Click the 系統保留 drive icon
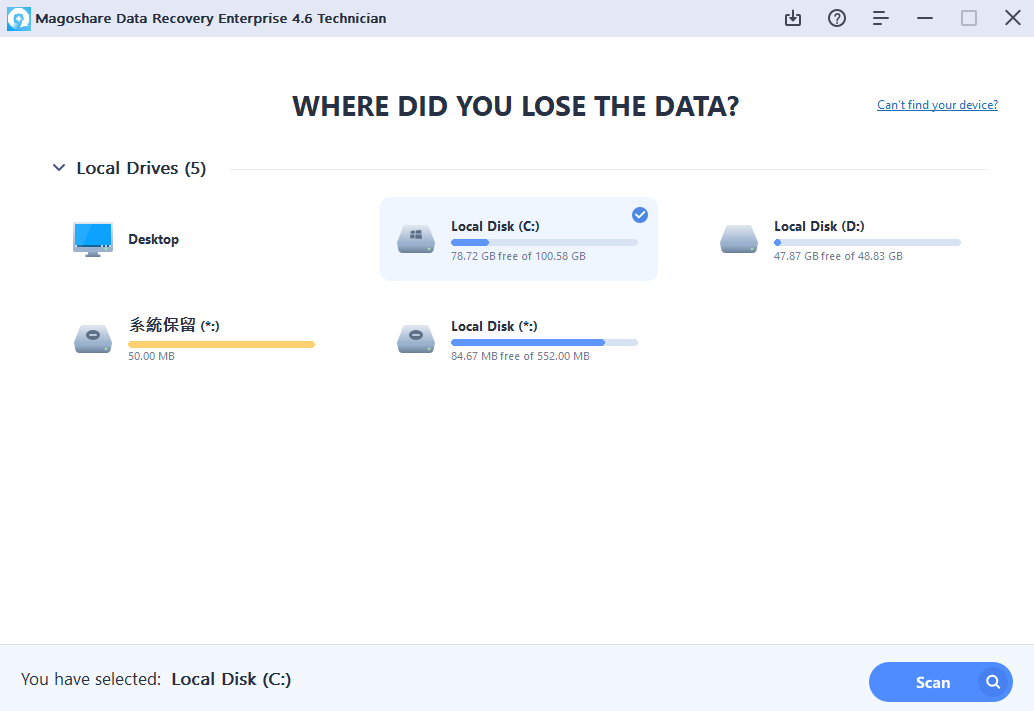The width and height of the screenshot is (1034, 711). tap(92, 339)
